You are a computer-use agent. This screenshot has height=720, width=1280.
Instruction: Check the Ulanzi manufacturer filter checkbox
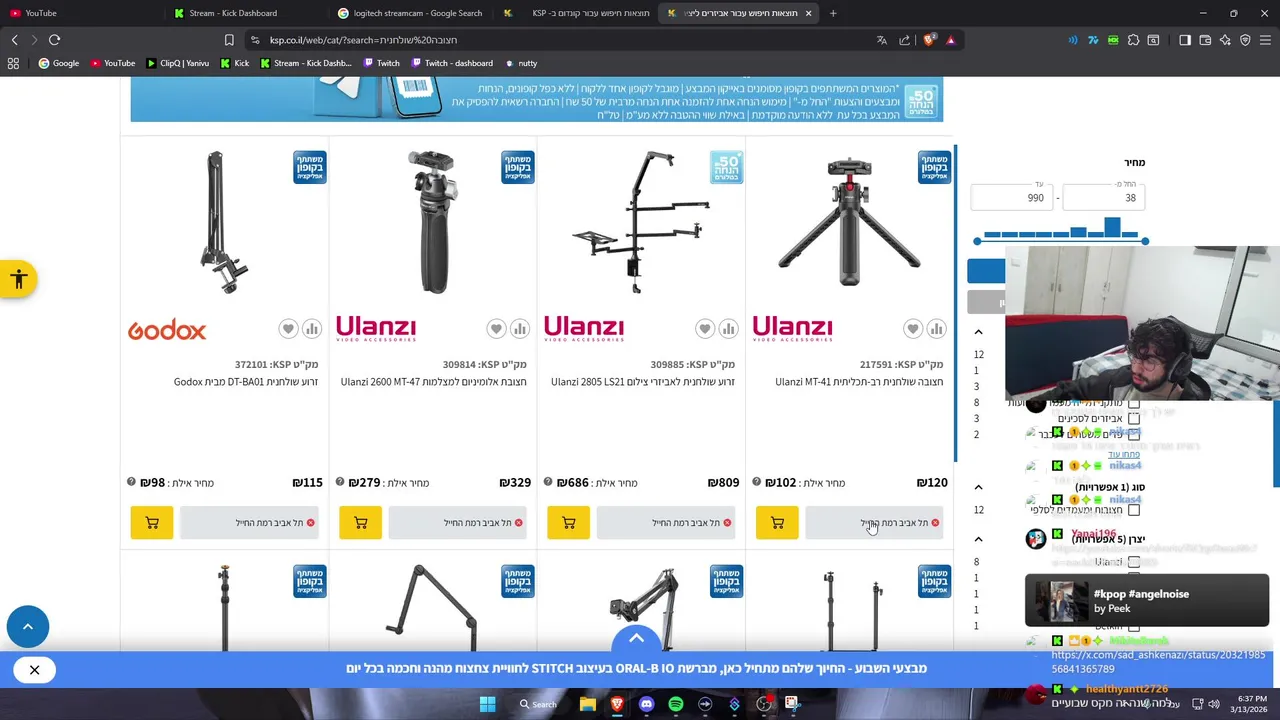coord(1134,562)
